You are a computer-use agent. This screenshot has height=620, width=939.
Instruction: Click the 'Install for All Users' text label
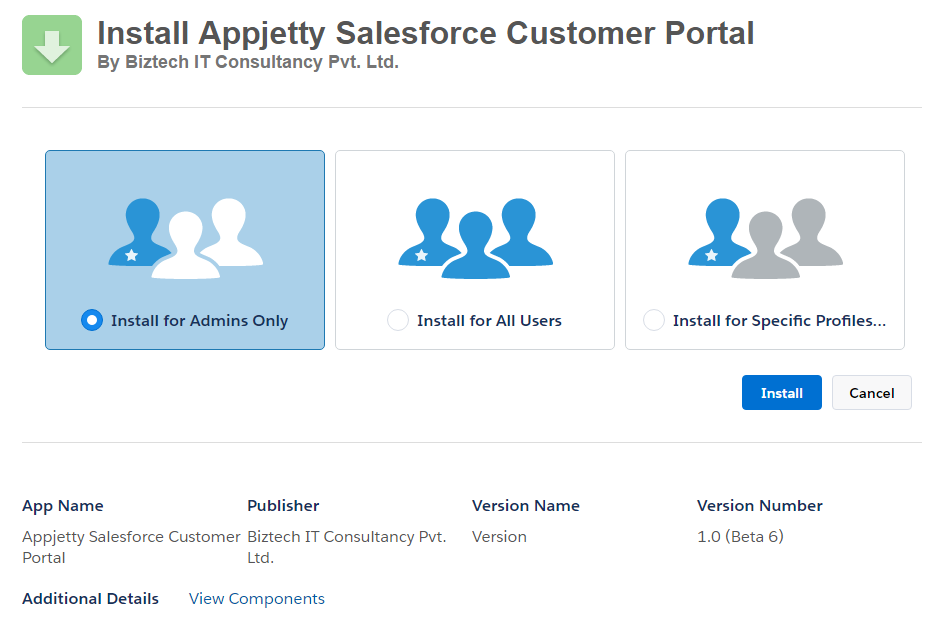[x=489, y=321]
